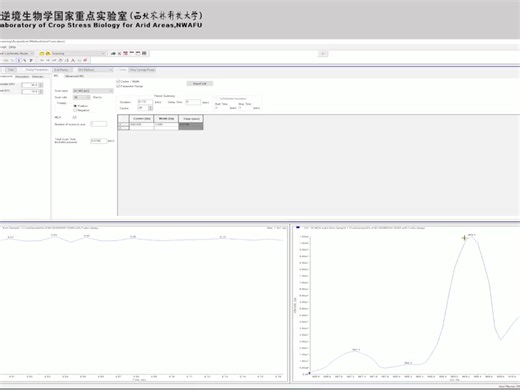Click the Delay Time input field
Screen dimensions: 520x390
tap(193, 102)
